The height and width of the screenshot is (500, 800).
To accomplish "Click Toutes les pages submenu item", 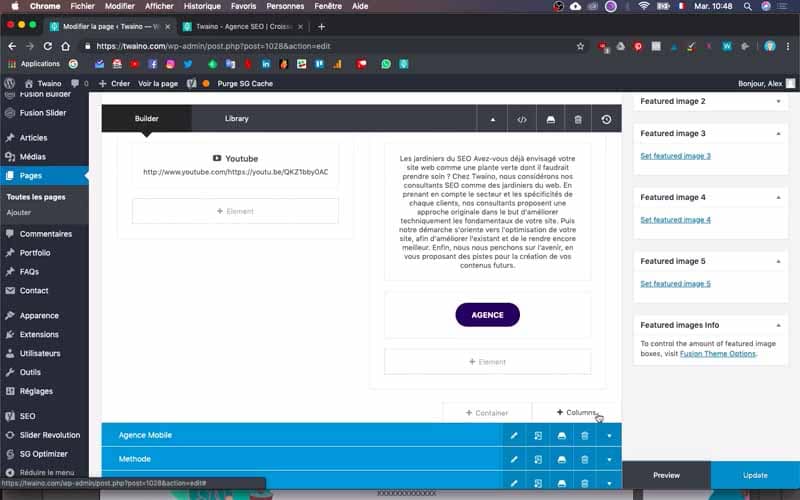I will click(36, 197).
